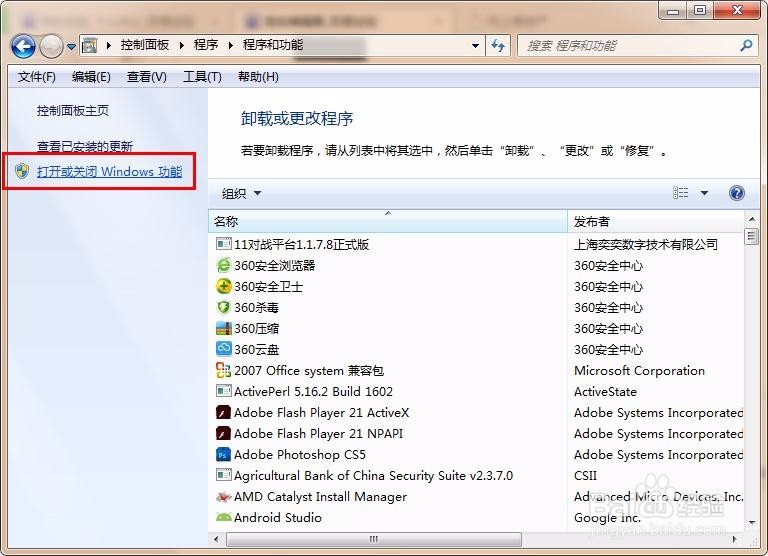Open help with the blue question icon
Image resolution: width=768 pixels, height=556 pixels.
(x=736, y=193)
